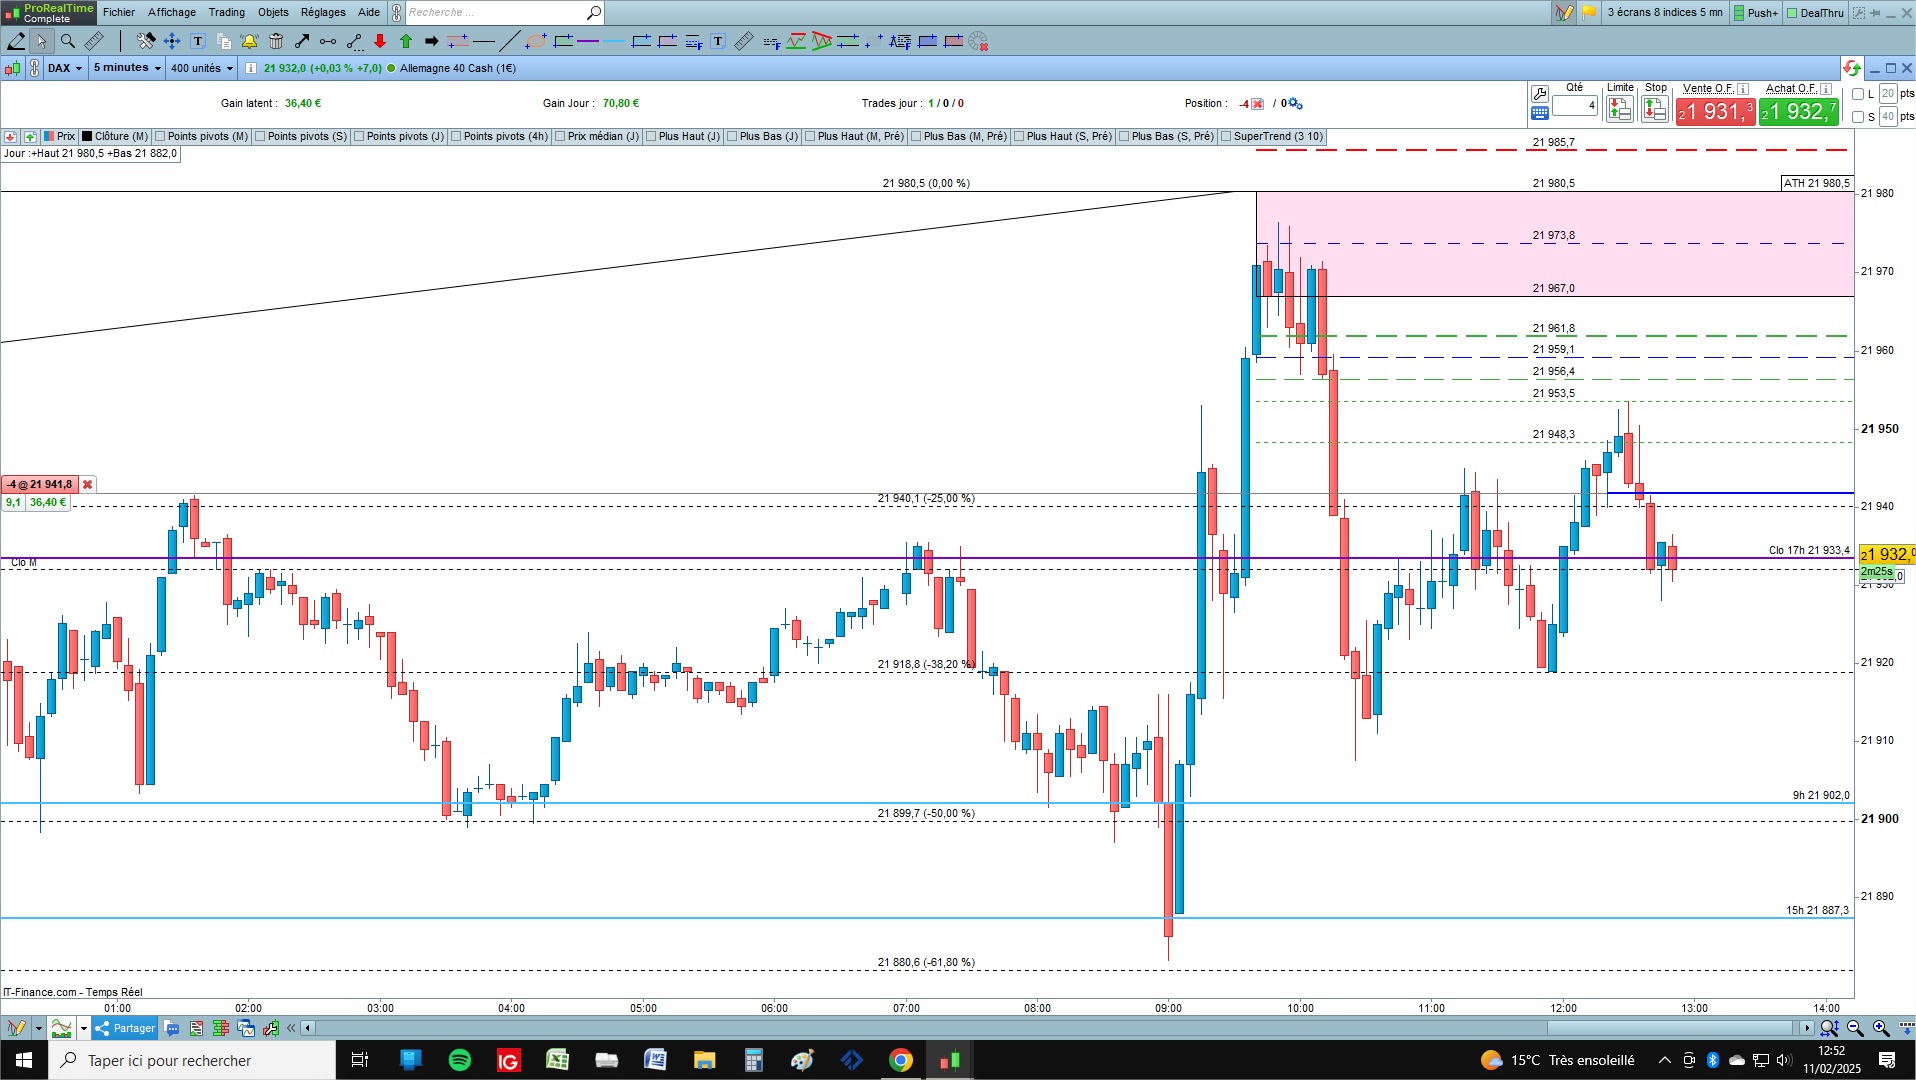Activate the magnifier zoom tool

67,41
